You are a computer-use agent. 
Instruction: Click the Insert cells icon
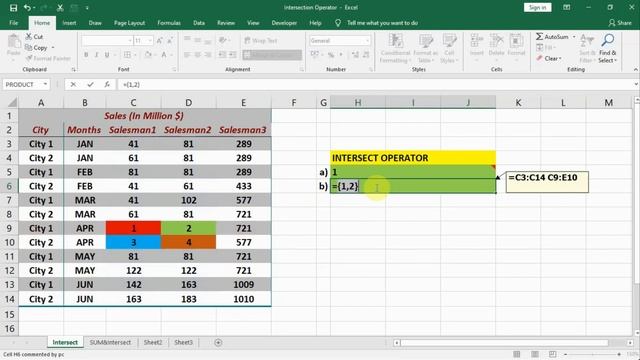click(x=476, y=41)
